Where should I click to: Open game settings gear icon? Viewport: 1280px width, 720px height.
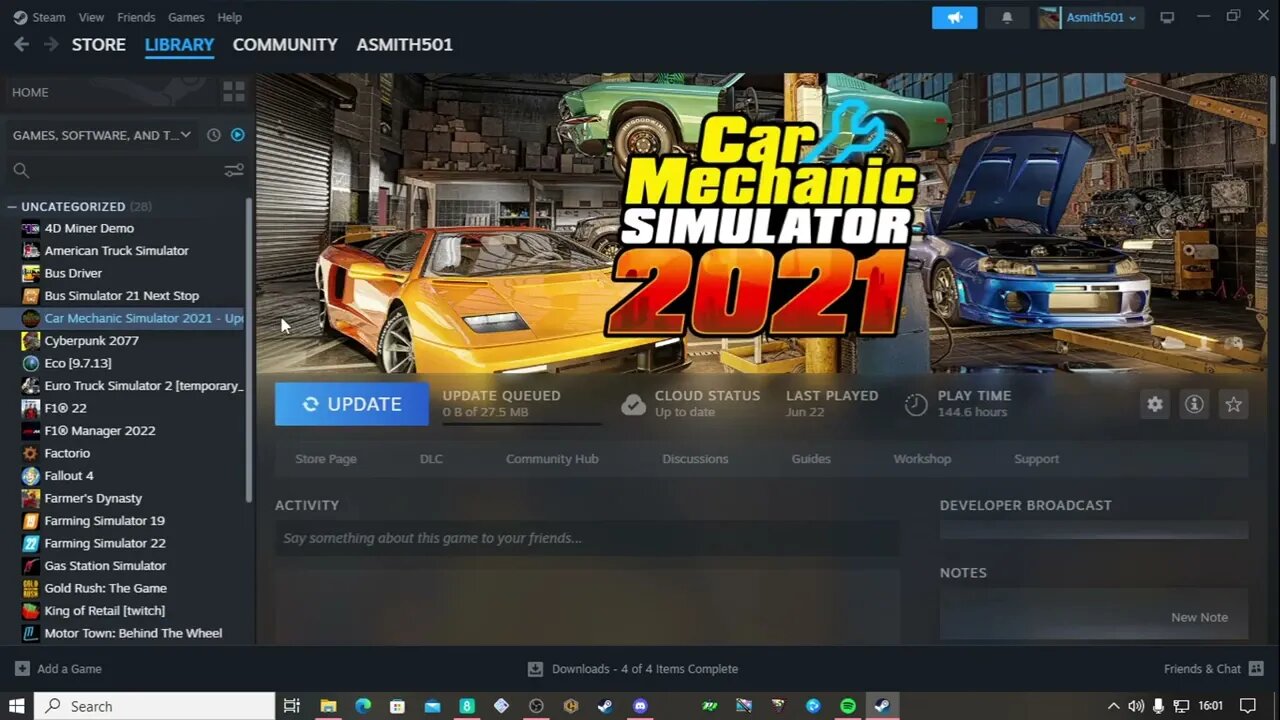tap(1155, 404)
